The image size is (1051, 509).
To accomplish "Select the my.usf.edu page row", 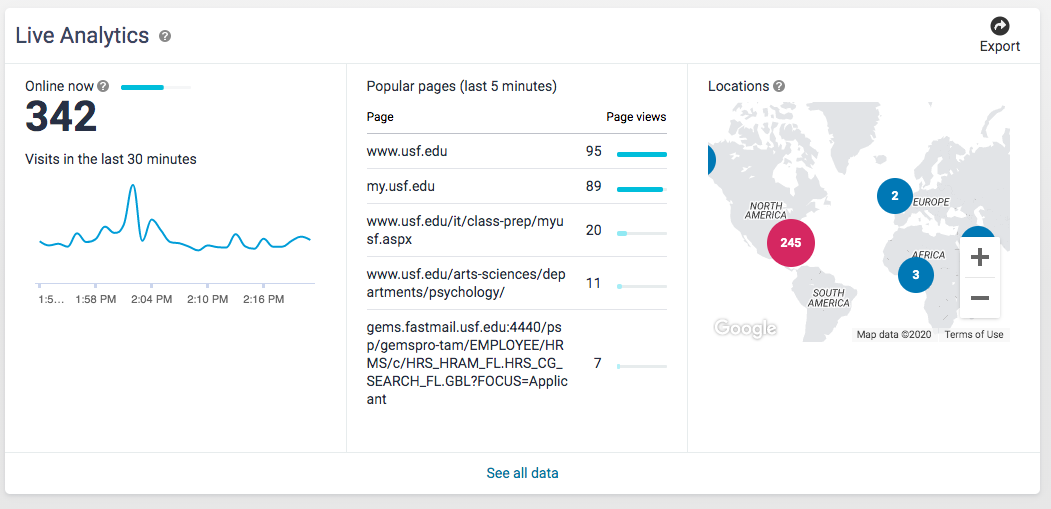I will click(x=401, y=186).
